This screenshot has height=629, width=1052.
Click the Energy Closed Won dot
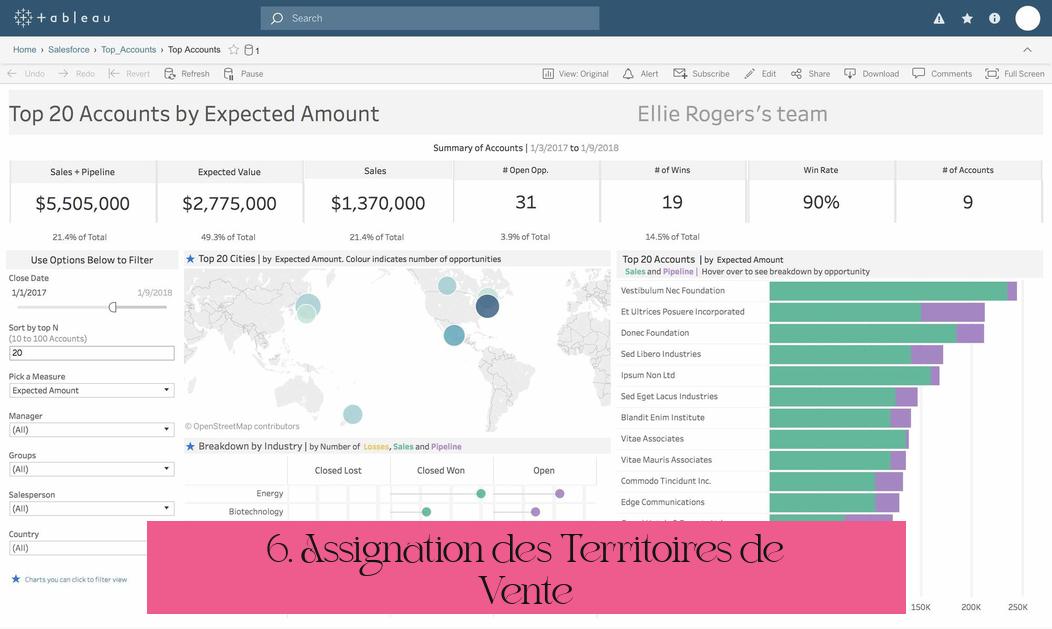pos(480,494)
